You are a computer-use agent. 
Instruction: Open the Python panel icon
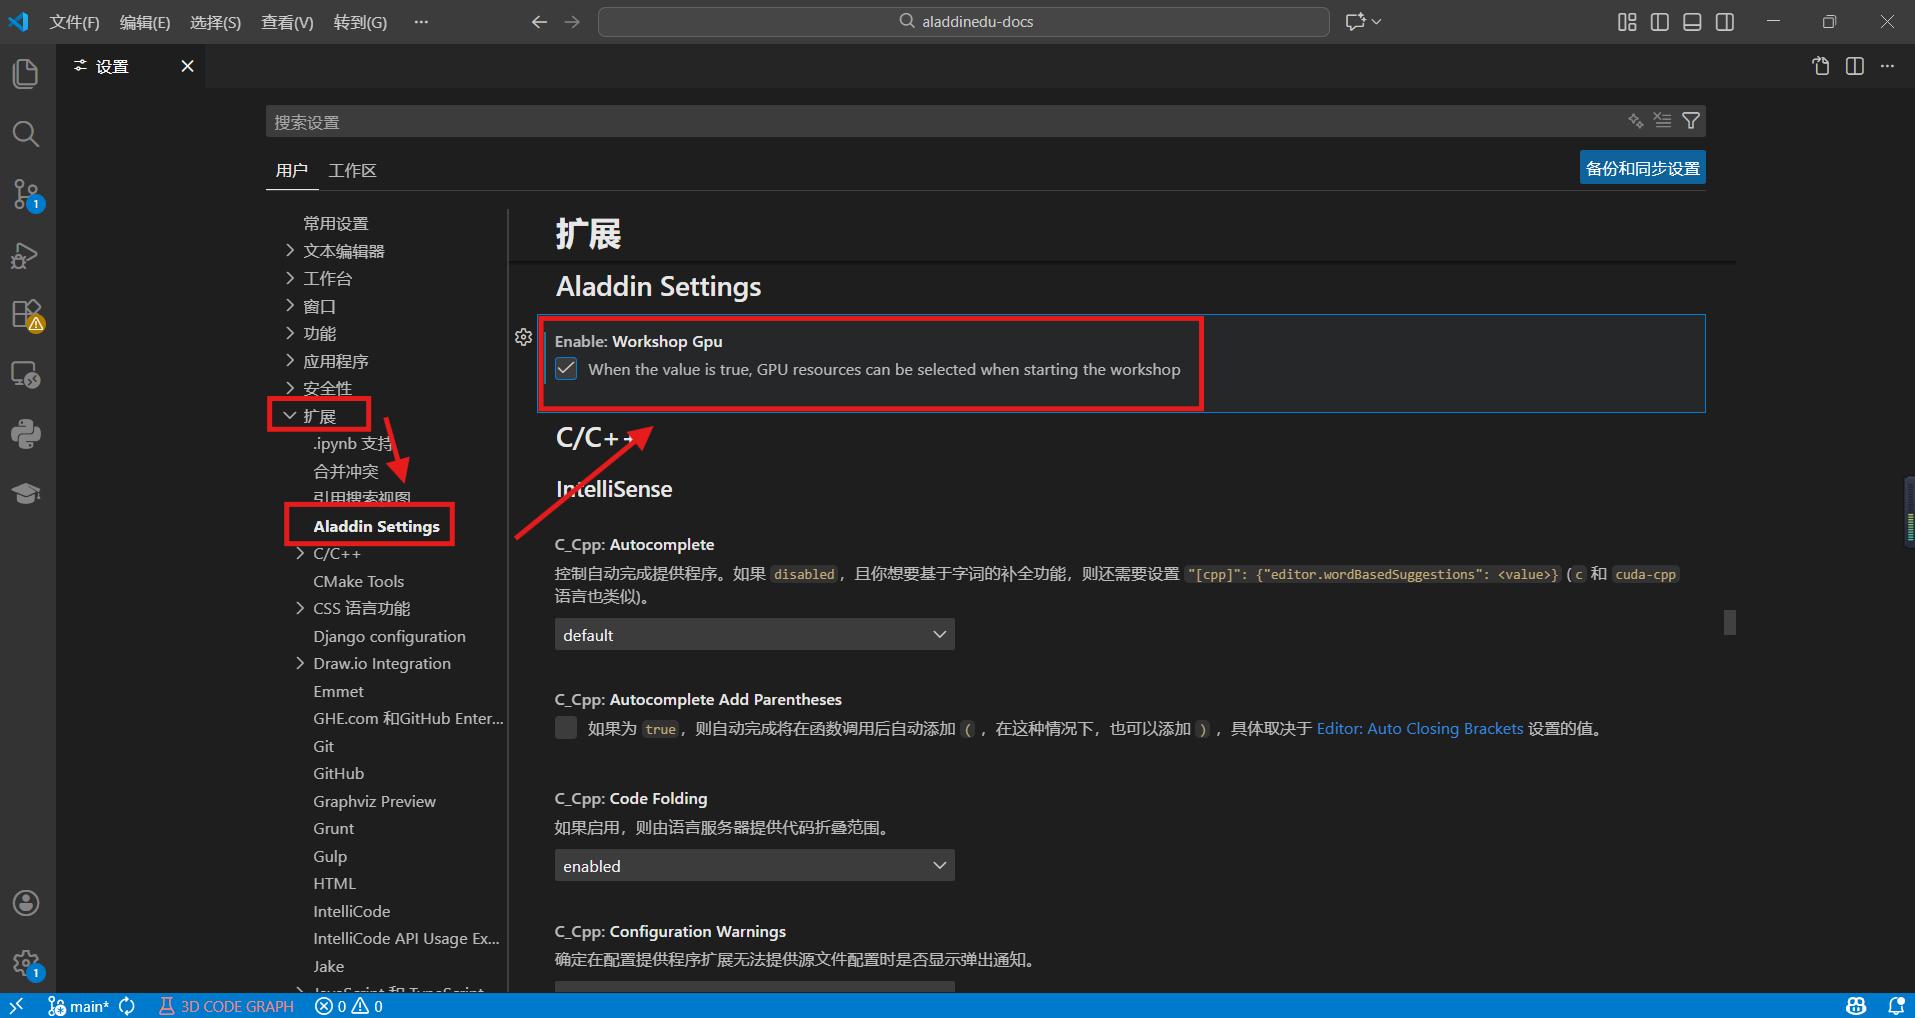pyautogui.click(x=26, y=434)
